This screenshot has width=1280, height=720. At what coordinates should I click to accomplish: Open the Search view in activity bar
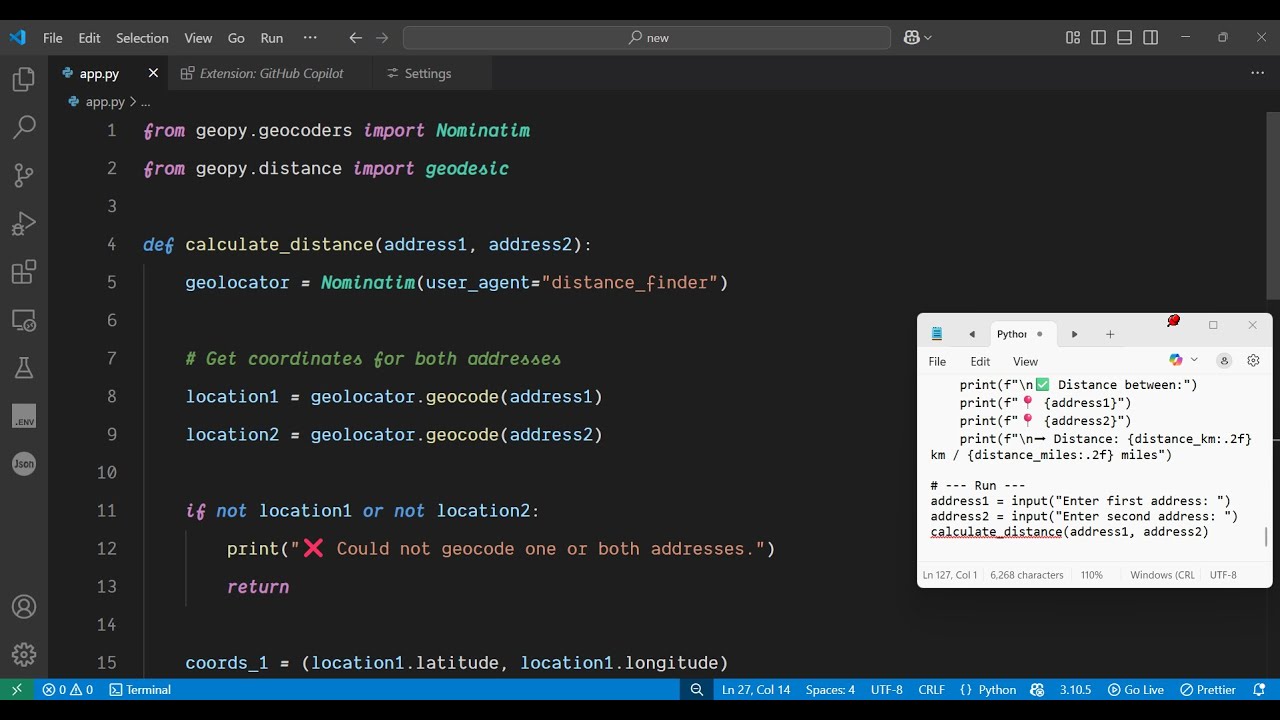click(x=24, y=127)
